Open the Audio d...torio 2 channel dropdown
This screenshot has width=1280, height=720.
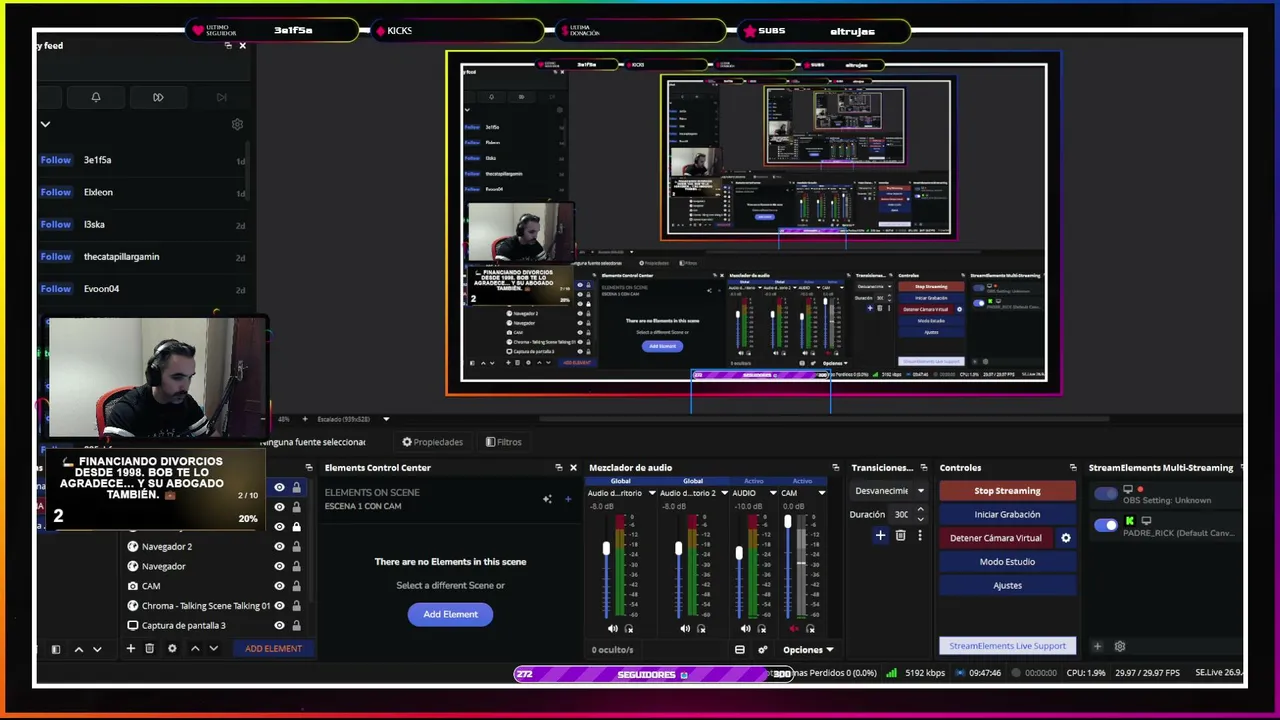(x=724, y=493)
